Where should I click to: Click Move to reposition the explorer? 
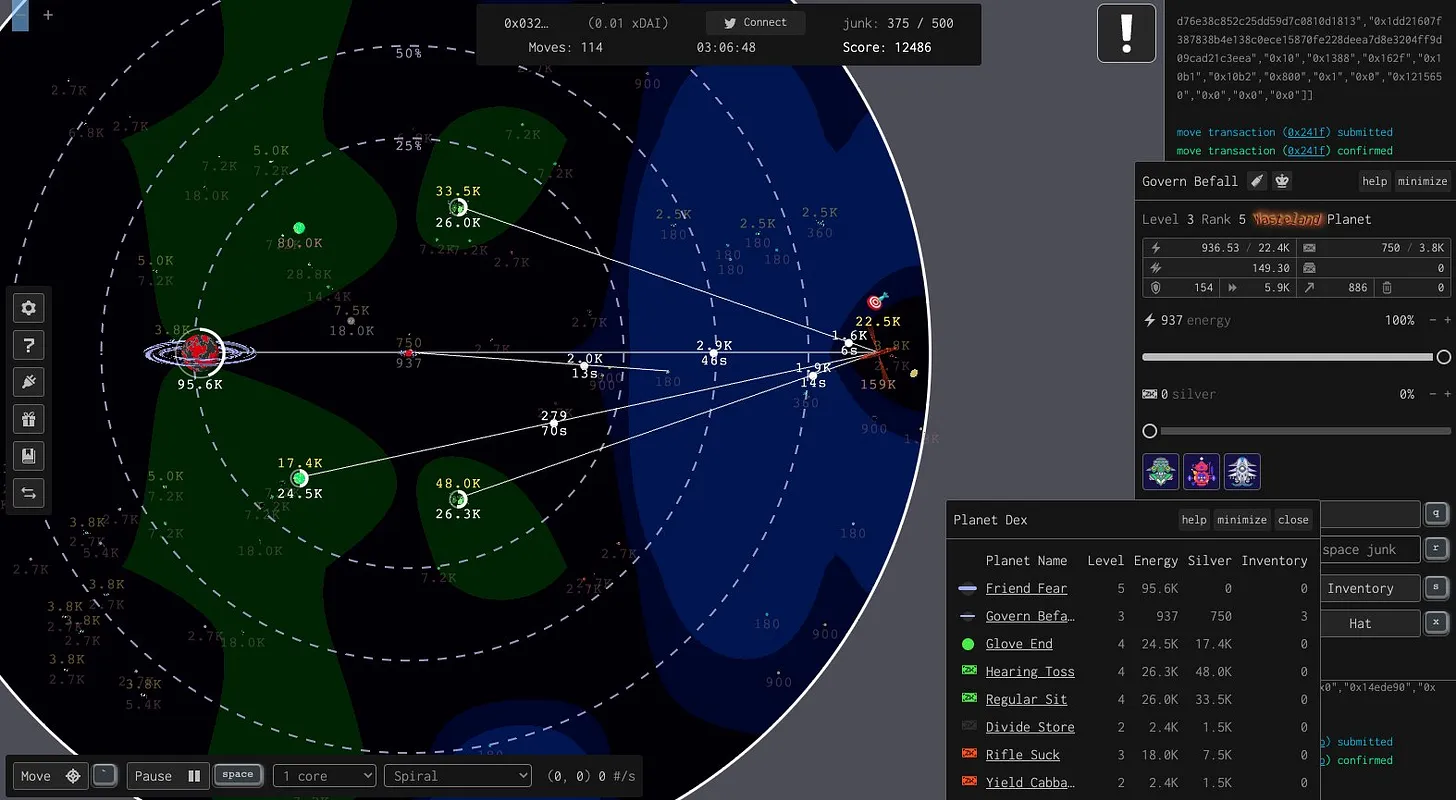tap(50, 776)
